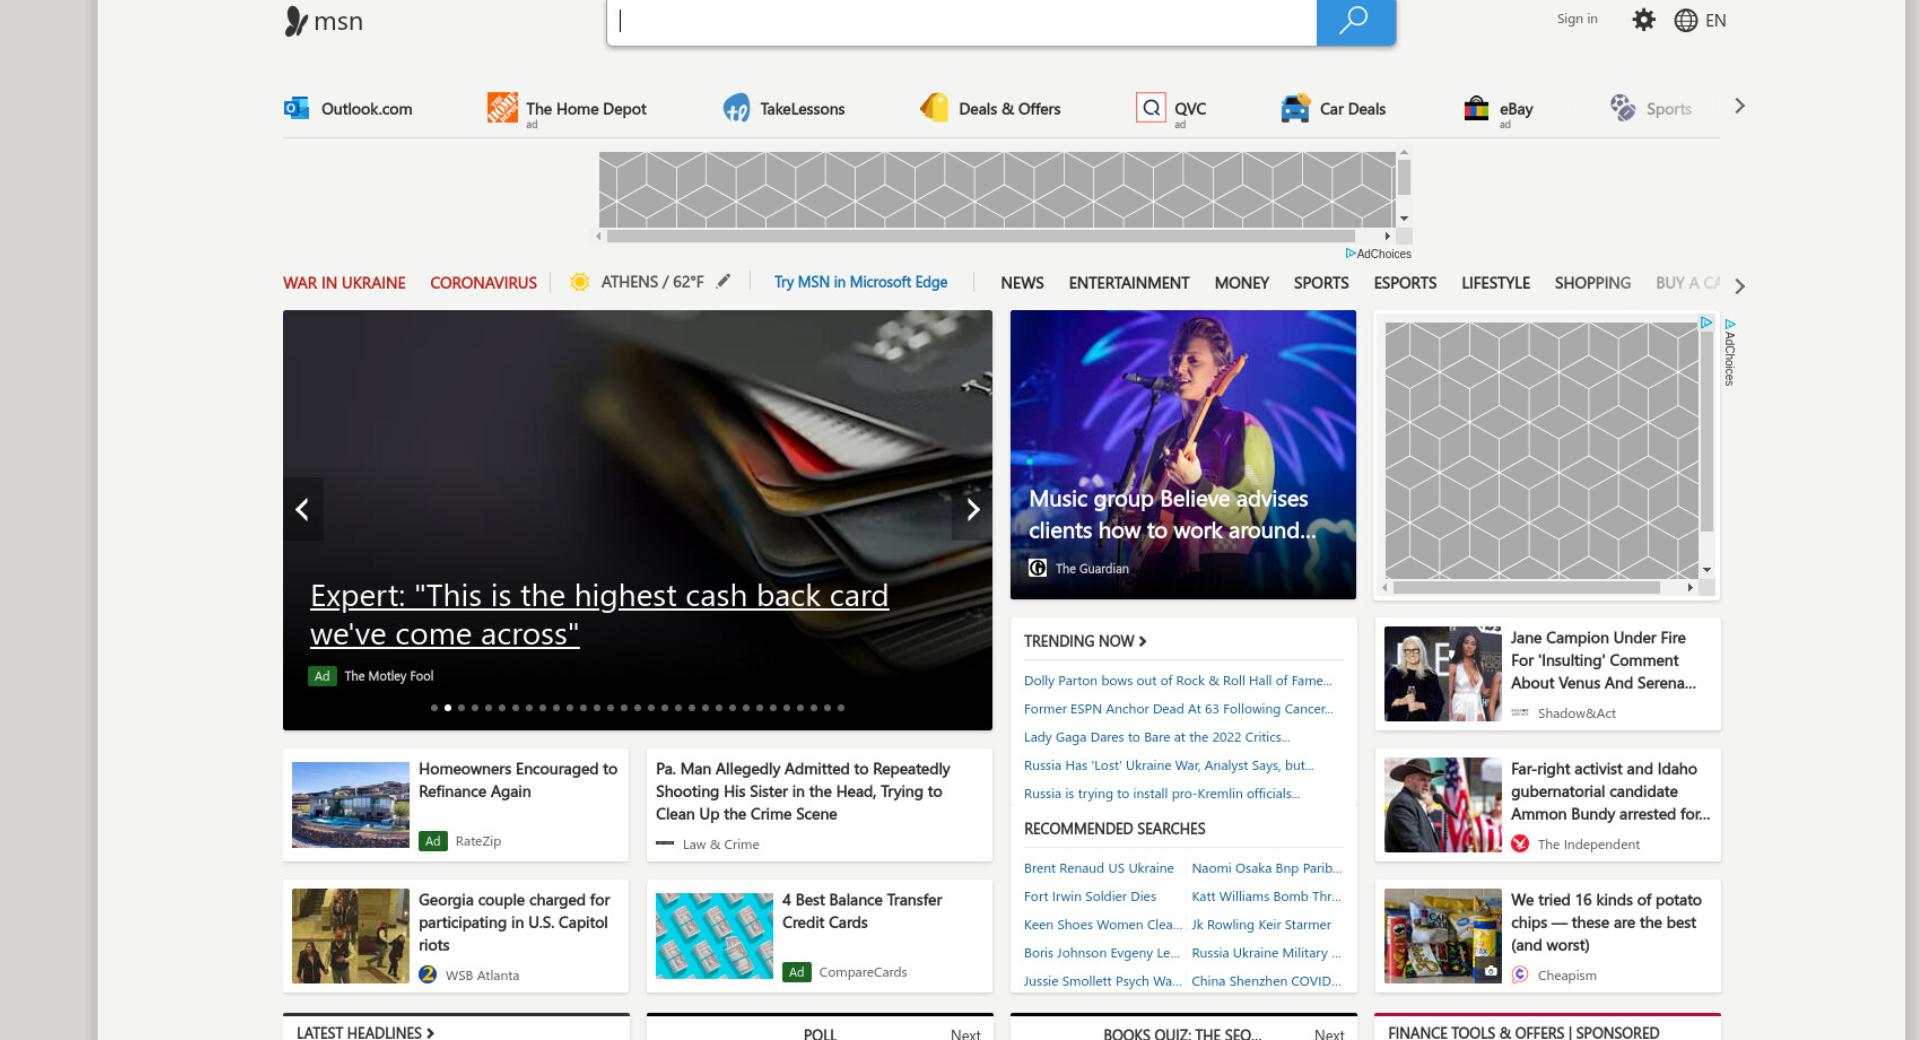
Task: Open Music group Believe article thumbnail
Action: pos(1183,454)
